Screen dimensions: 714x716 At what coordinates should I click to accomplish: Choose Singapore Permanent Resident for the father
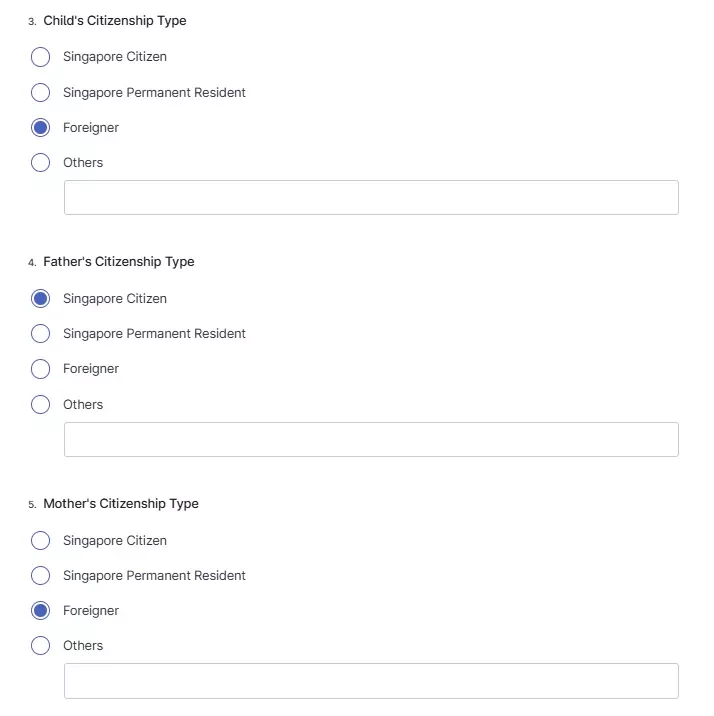coord(40,333)
